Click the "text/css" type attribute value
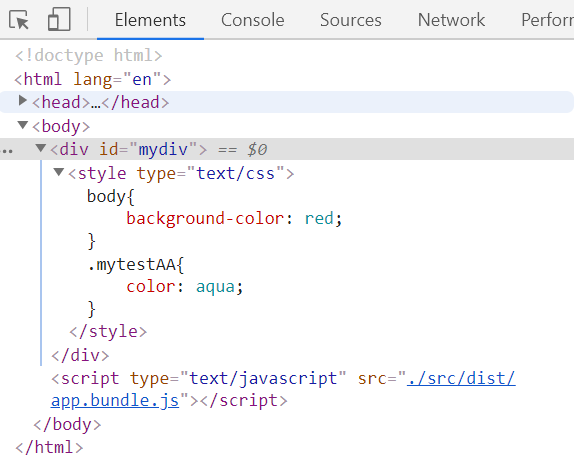The image size is (574, 471). pyautogui.click(x=235, y=173)
